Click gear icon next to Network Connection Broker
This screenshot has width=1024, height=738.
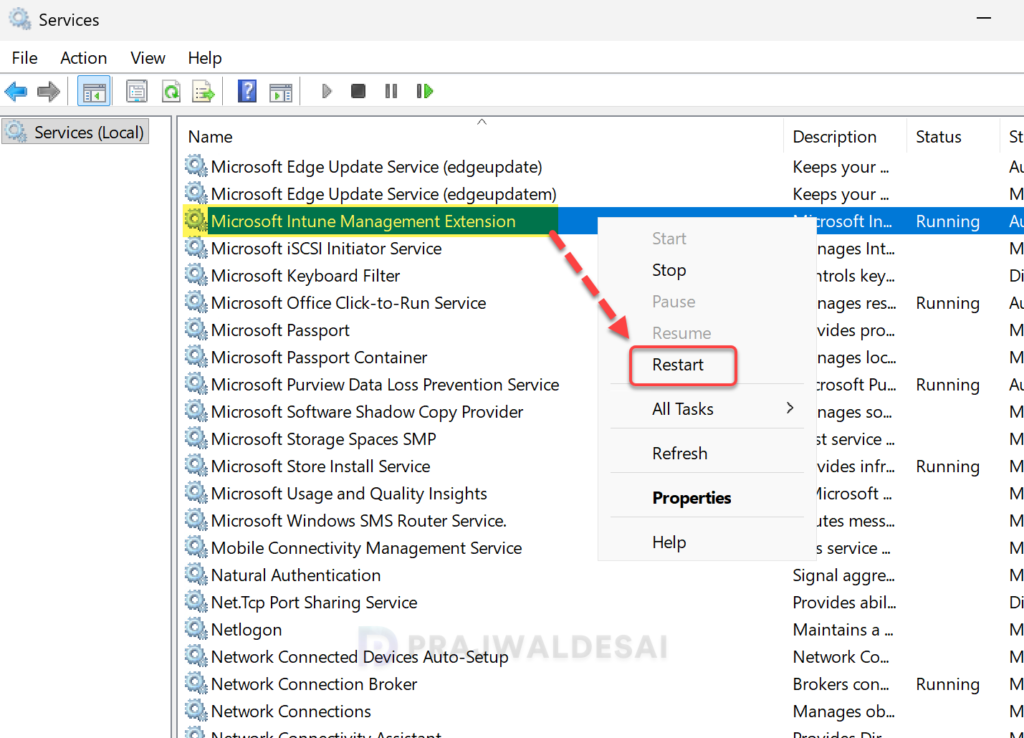(195, 683)
